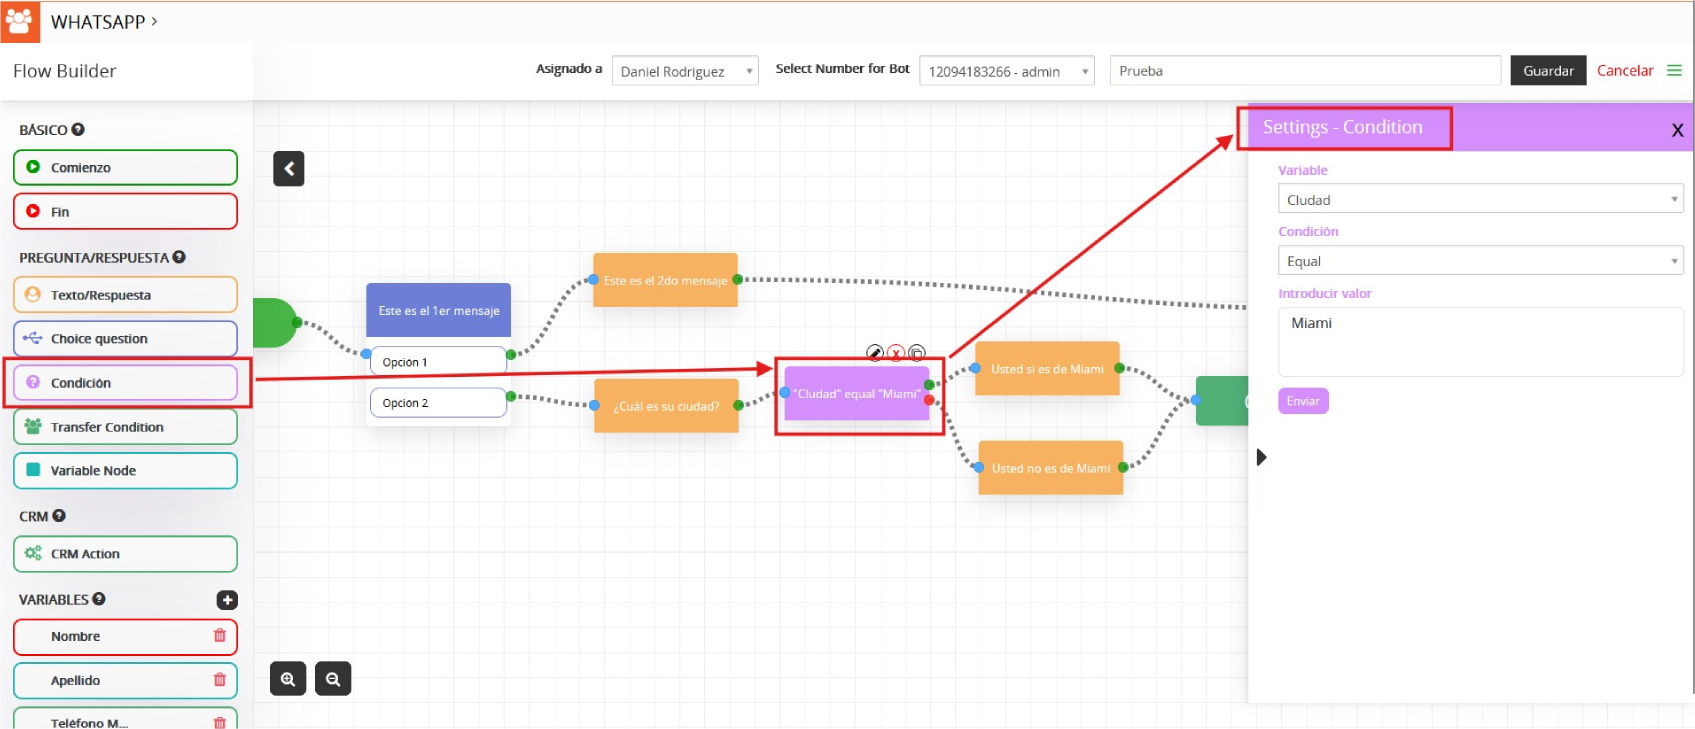This screenshot has width=1695, height=729.
Task: Collapse the sidebar with the back arrow button
Action: pyautogui.click(x=289, y=169)
